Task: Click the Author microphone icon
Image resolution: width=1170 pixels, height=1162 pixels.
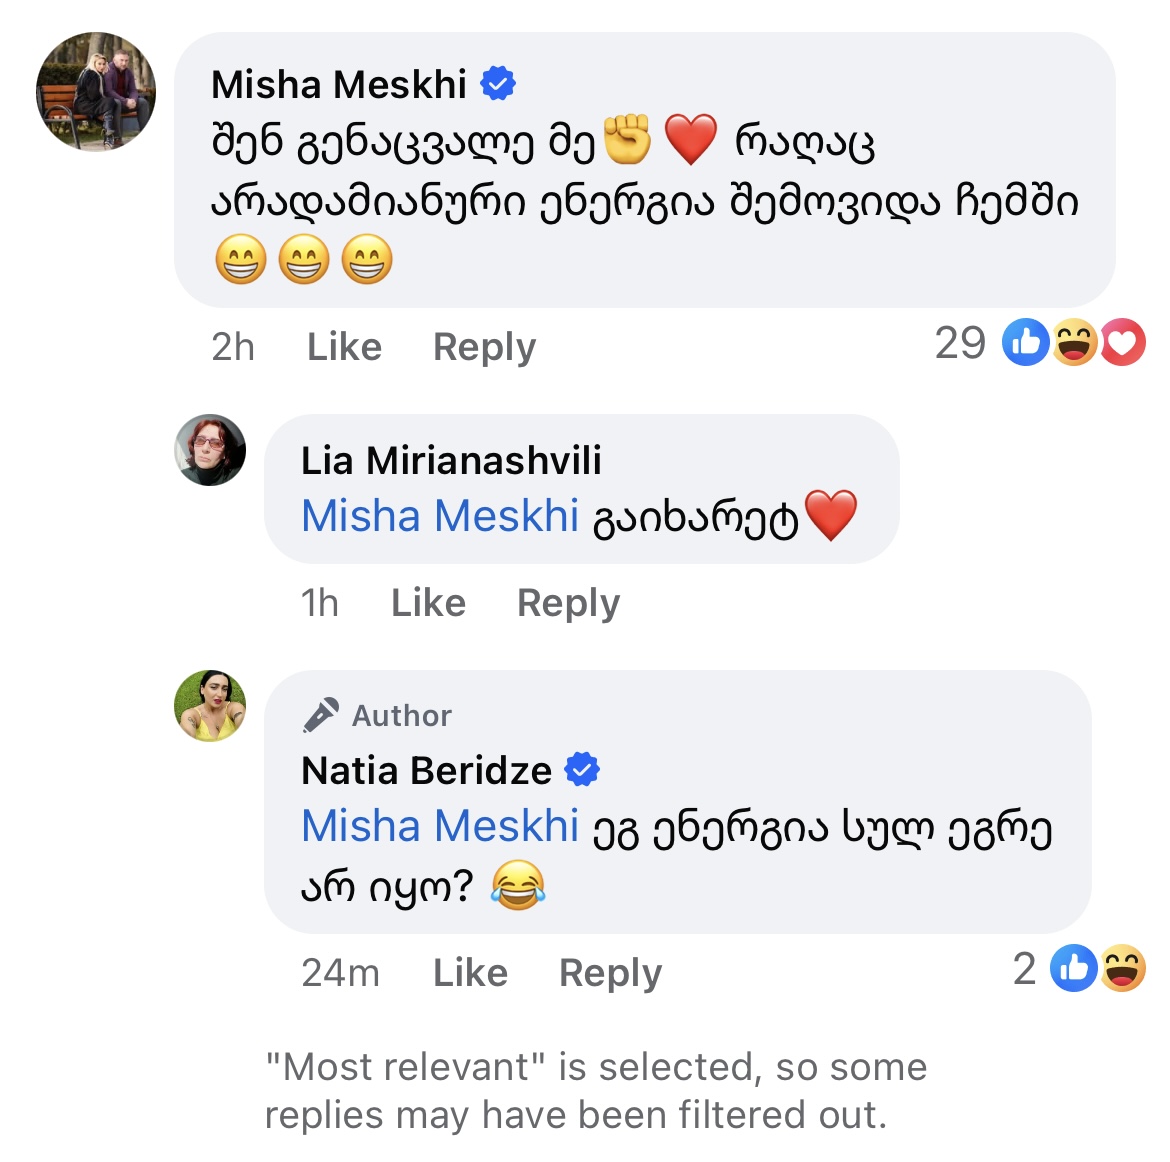Action: pos(321,715)
